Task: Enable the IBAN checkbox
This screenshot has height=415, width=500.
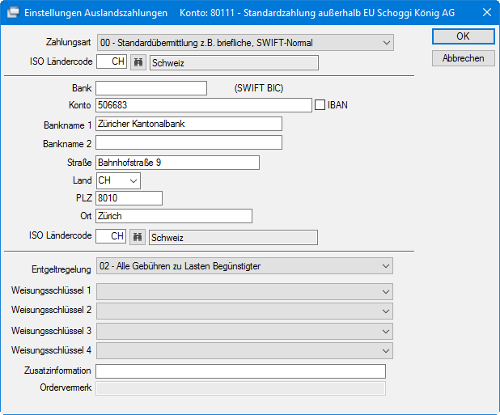Action: click(x=320, y=105)
